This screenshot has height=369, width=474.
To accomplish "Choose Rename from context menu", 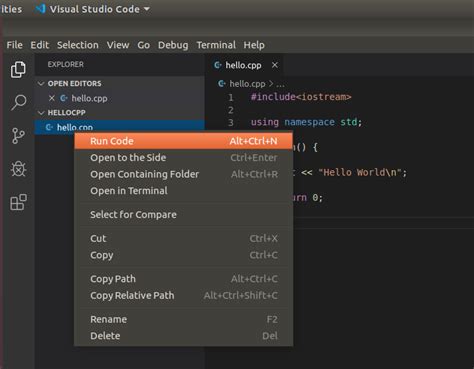I will (183, 319).
